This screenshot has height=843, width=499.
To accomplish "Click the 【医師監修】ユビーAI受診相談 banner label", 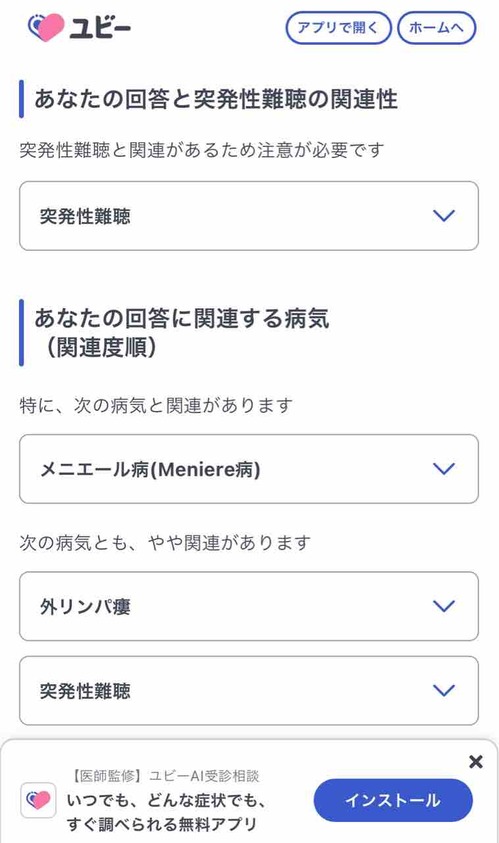I will [x=163, y=776].
